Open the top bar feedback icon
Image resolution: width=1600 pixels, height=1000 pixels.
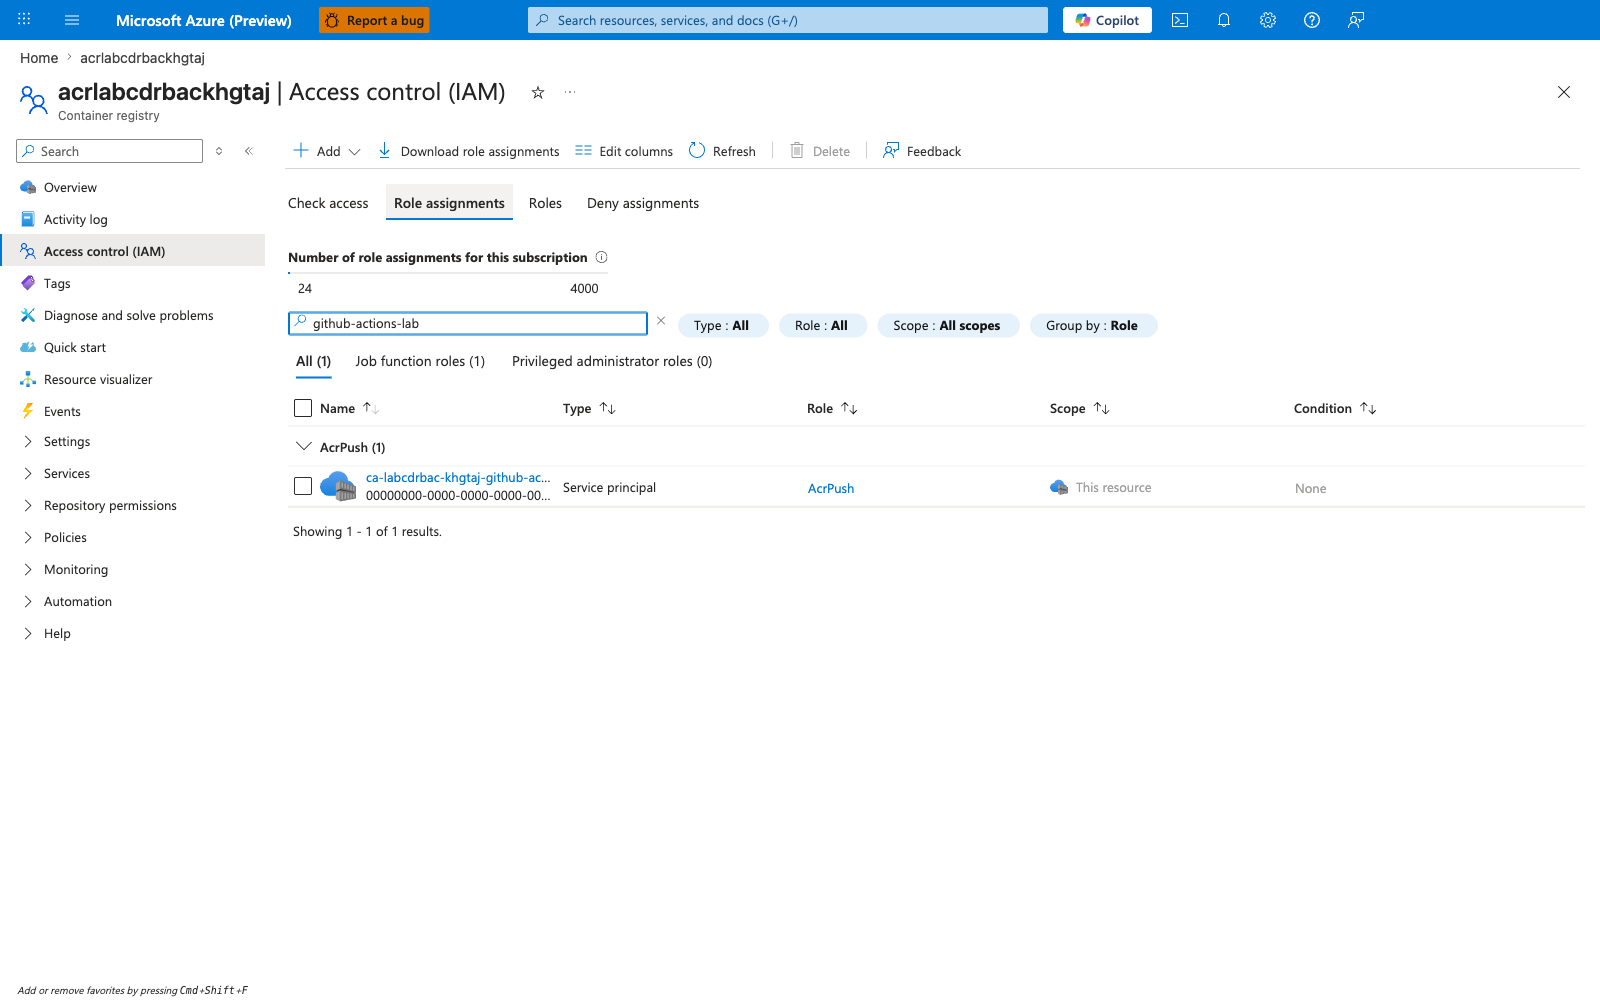pos(1356,20)
